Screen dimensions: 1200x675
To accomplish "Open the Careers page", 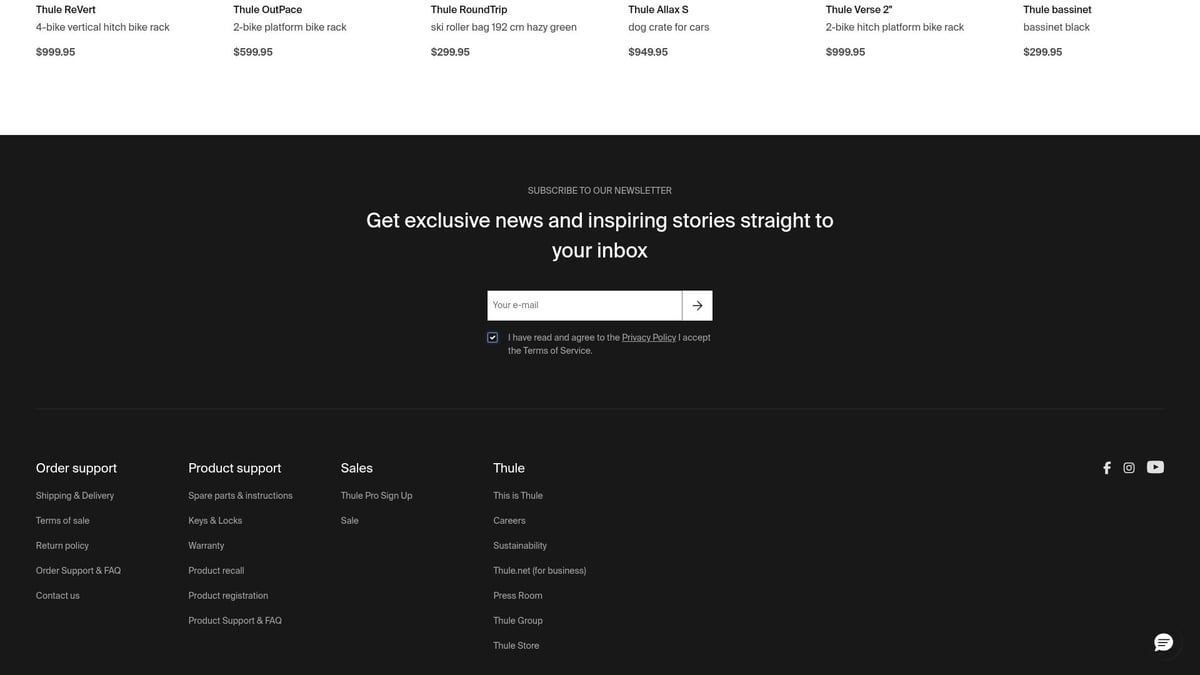I will point(509,521).
